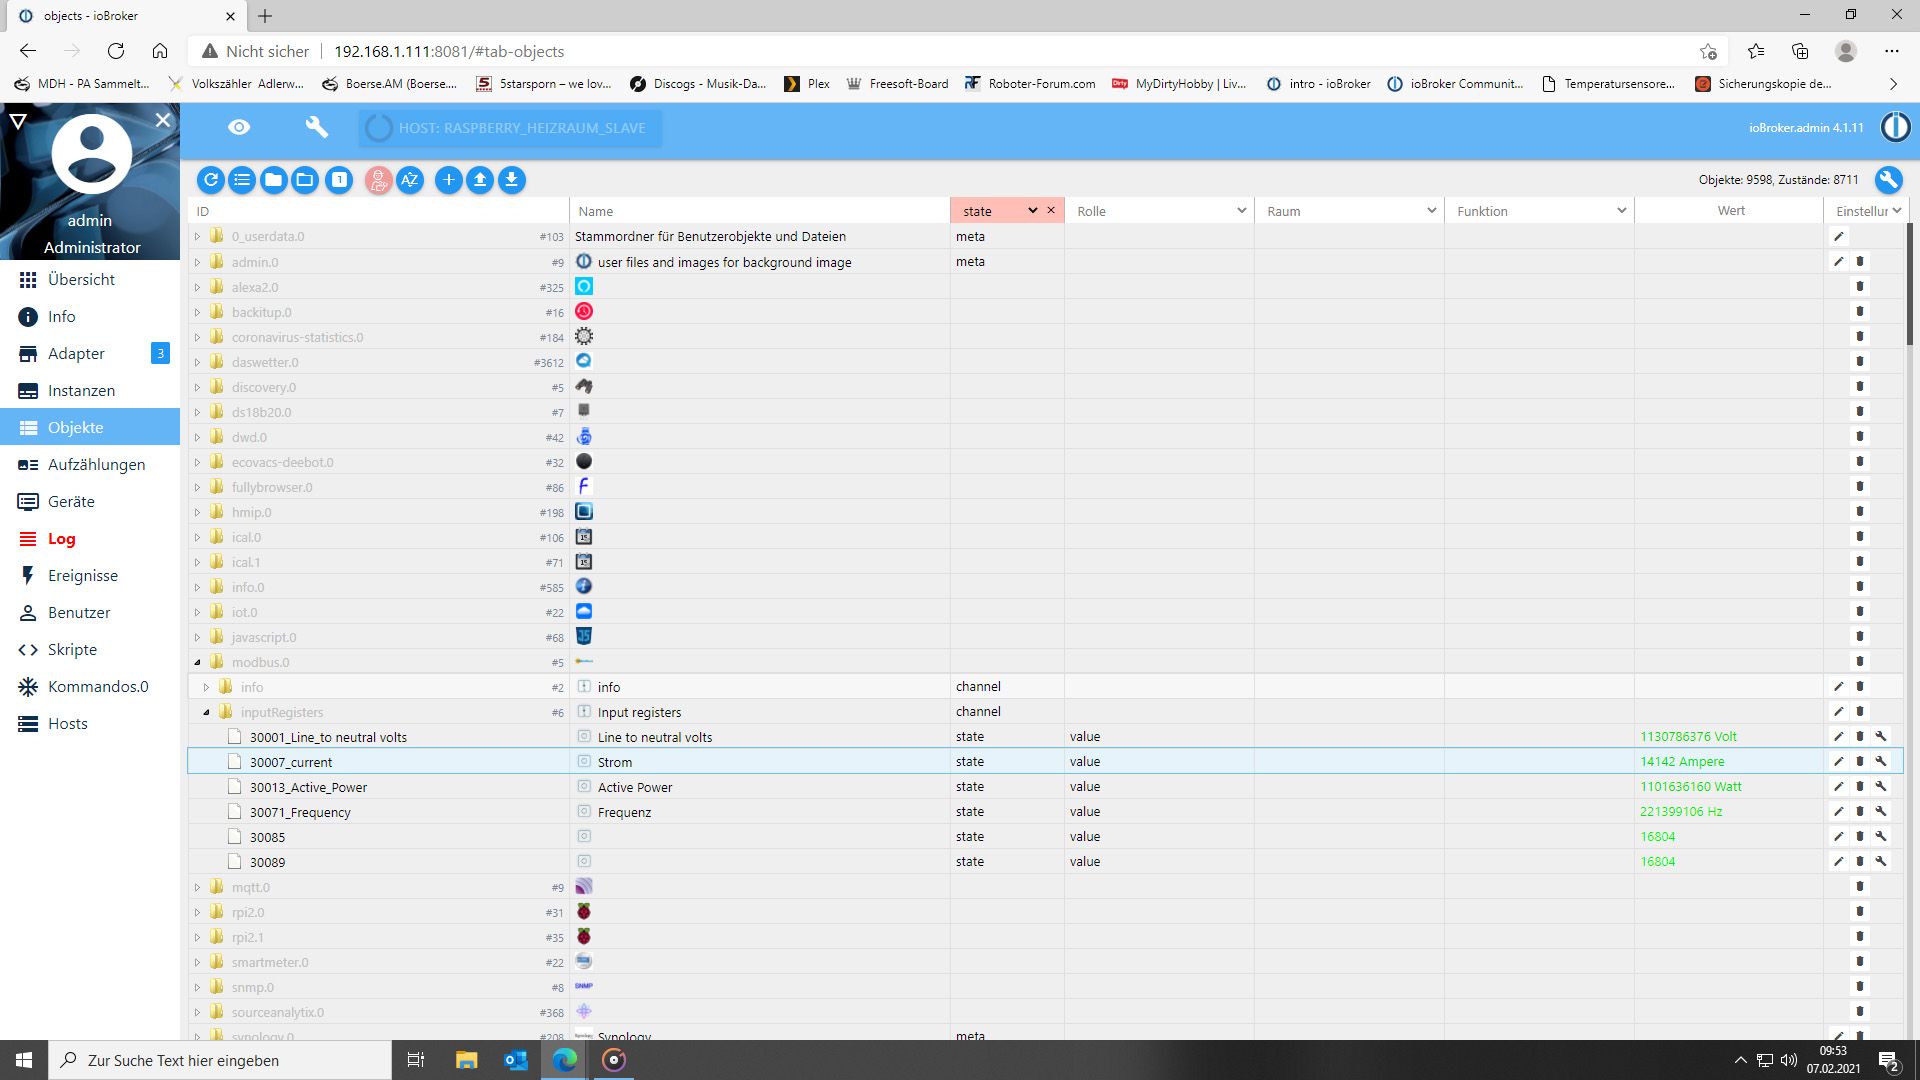The height and width of the screenshot is (1080, 1920).
Task: Edit the 30007_current object with pencil icon
Action: (x=1838, y=762)
